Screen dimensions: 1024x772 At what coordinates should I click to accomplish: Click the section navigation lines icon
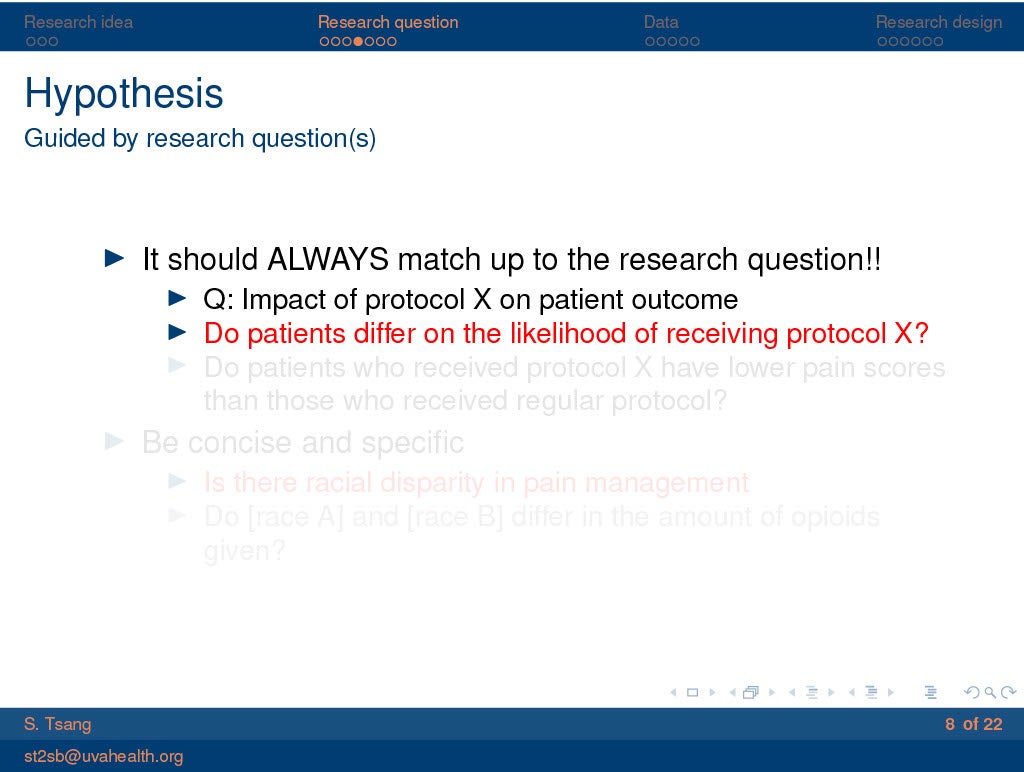pos(871,692)
